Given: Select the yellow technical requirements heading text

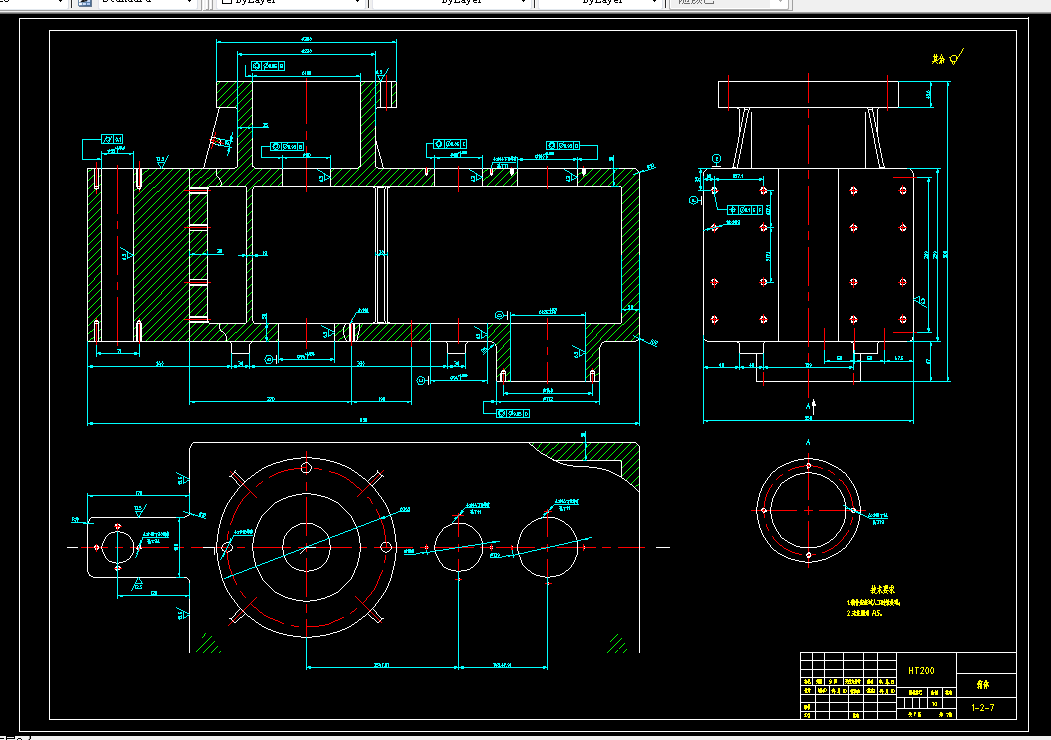Looking at the screenshot, I should pyautogui.click(x=882, y=590).
